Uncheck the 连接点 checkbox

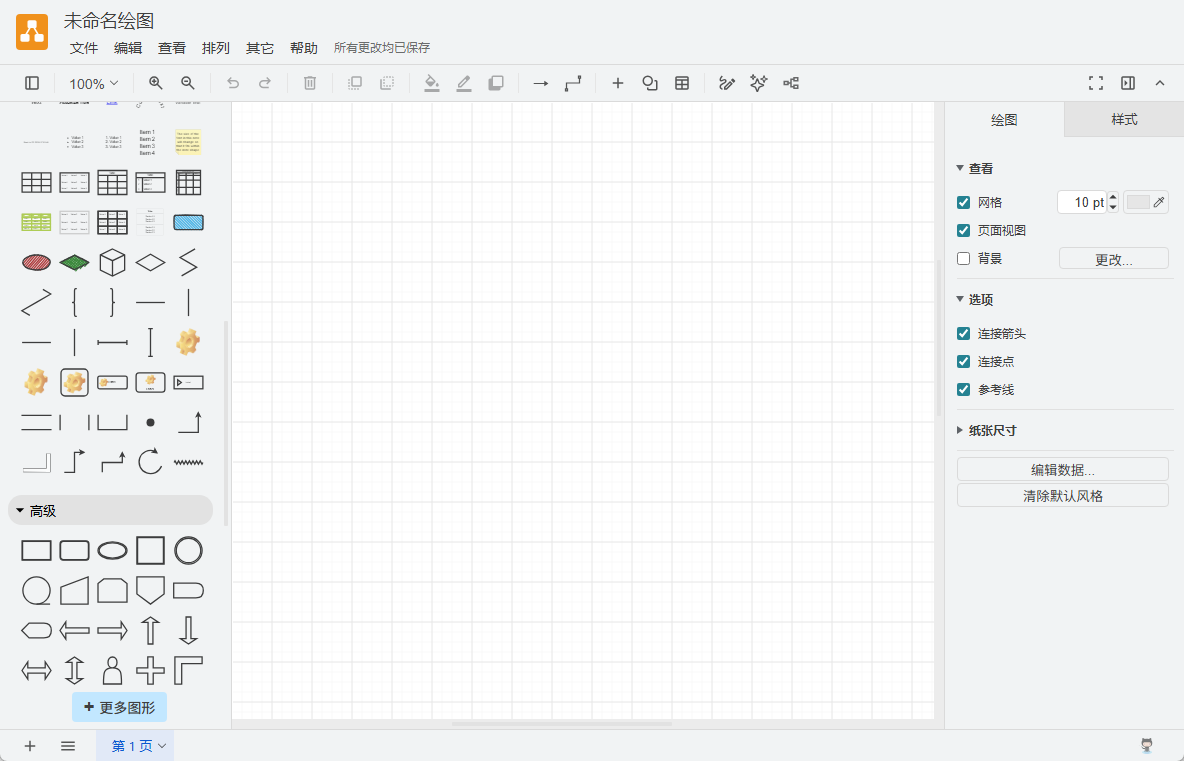point(964,362)
